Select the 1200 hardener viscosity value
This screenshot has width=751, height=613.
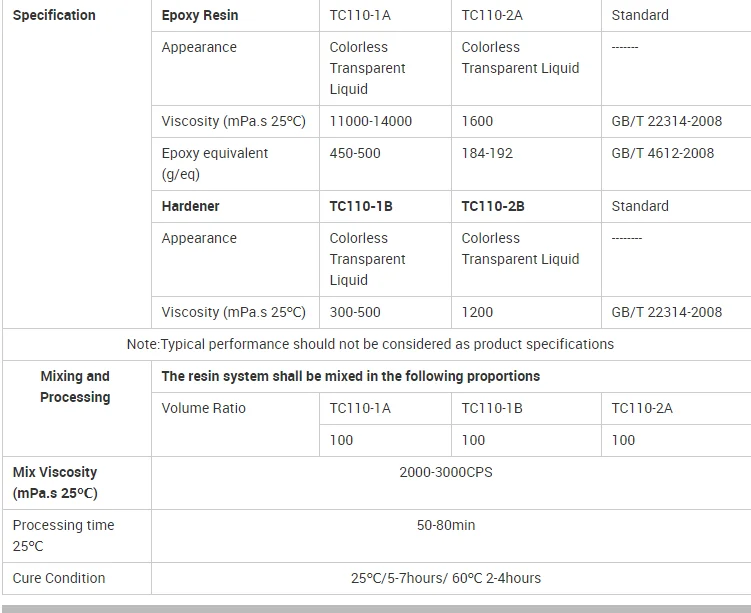477,312
